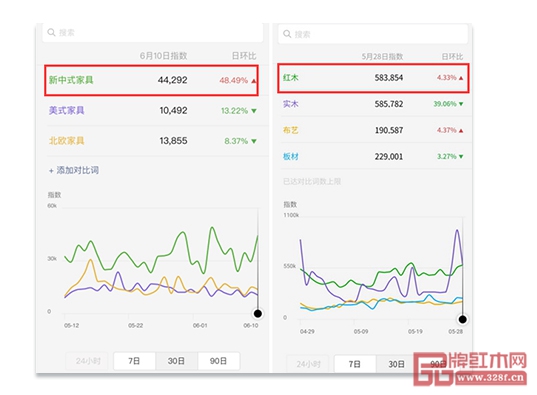537x395 pixels.
Task: Select the 北欧家具 keyword
Action: (x=66, y=141)
